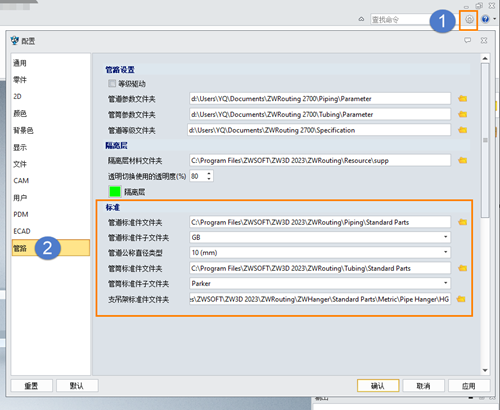Browse folder for 支吊架标准件文件夹 path
500x410 pixels.
461,299
